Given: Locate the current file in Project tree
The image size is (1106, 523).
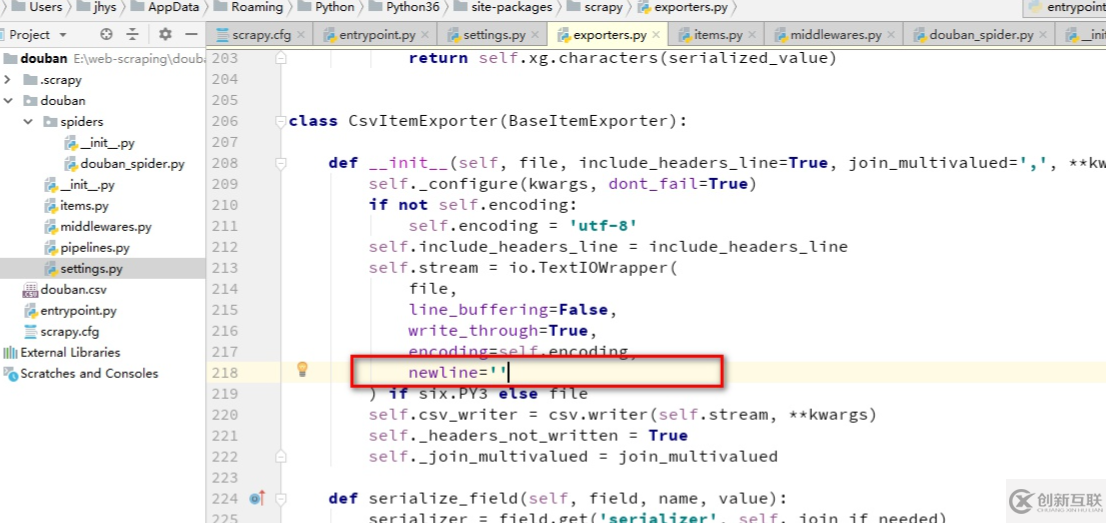Looking at the screenshot, I should click(x=106, y=35).
